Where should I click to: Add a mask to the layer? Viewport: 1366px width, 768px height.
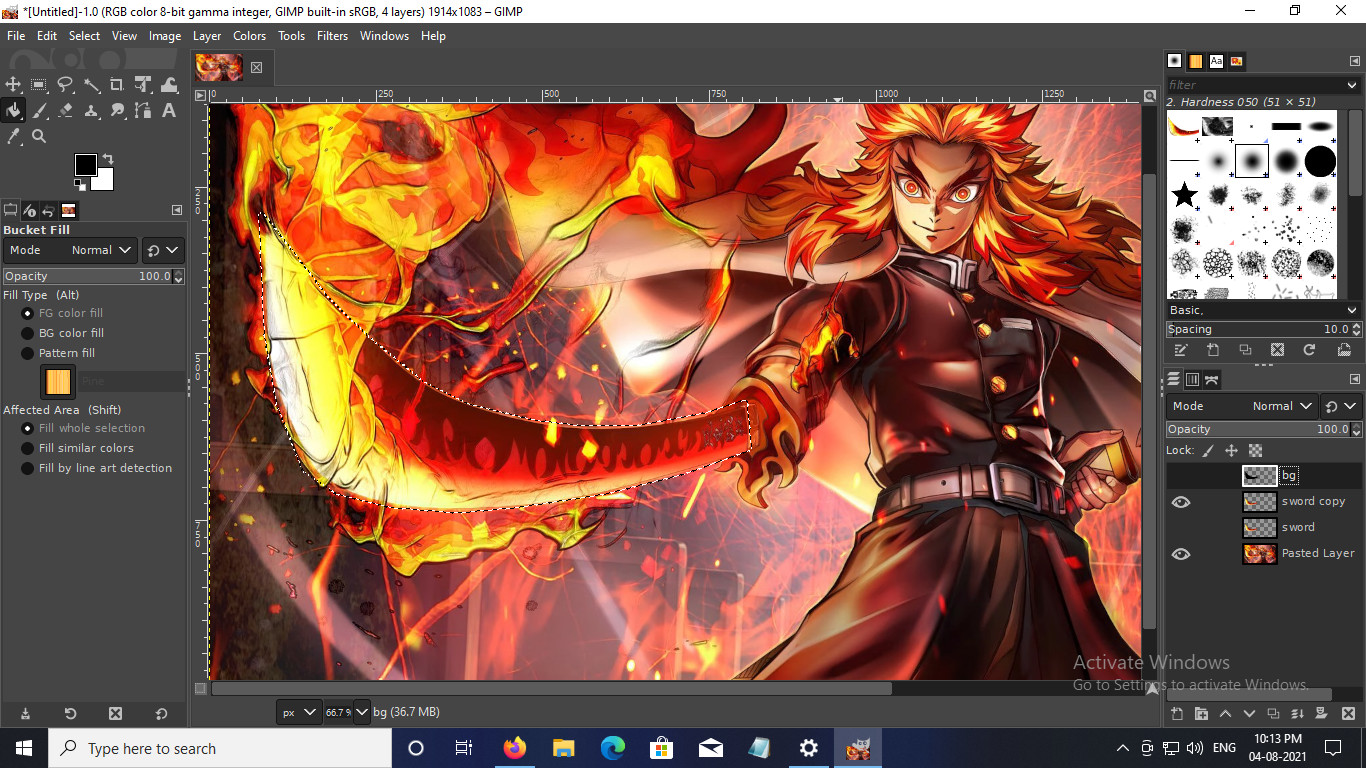tap(1322, 713)
